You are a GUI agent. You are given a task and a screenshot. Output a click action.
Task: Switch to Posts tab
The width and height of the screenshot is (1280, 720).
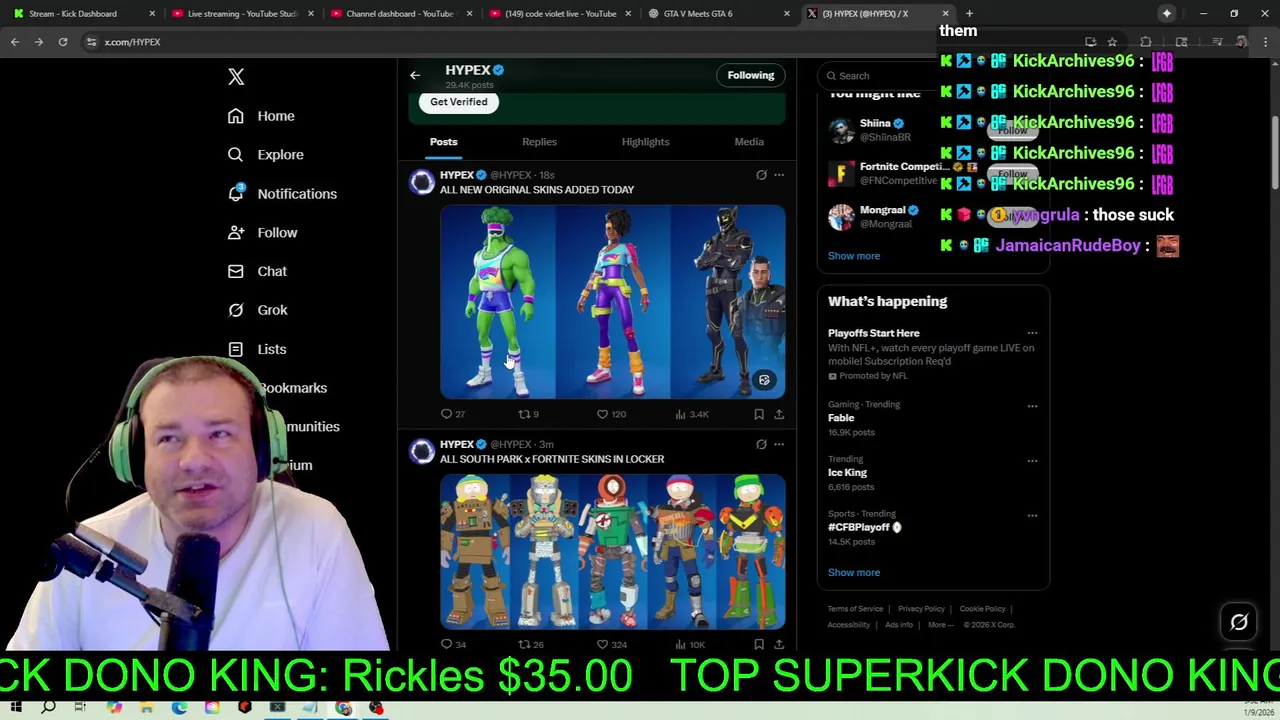(x=444, y=142)
